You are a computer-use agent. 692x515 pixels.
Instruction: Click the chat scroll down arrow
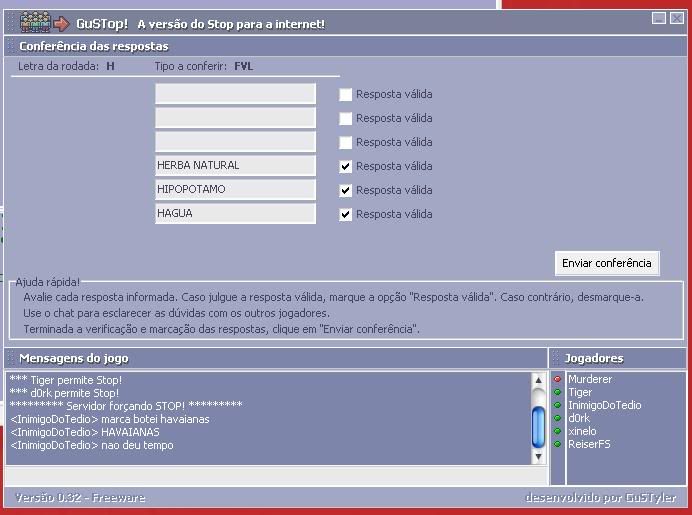coord(538,456)
